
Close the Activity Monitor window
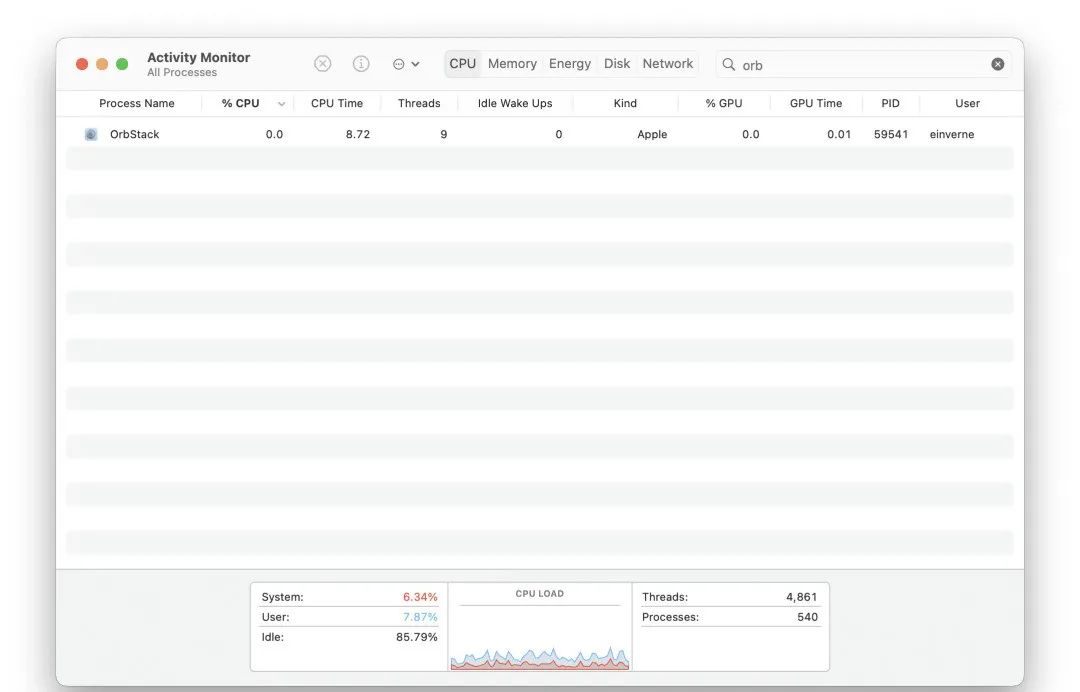click(82, 64)
